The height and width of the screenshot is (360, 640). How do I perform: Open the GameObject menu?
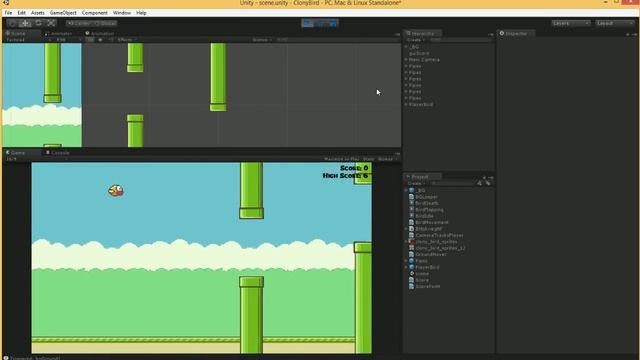(63, 13)
